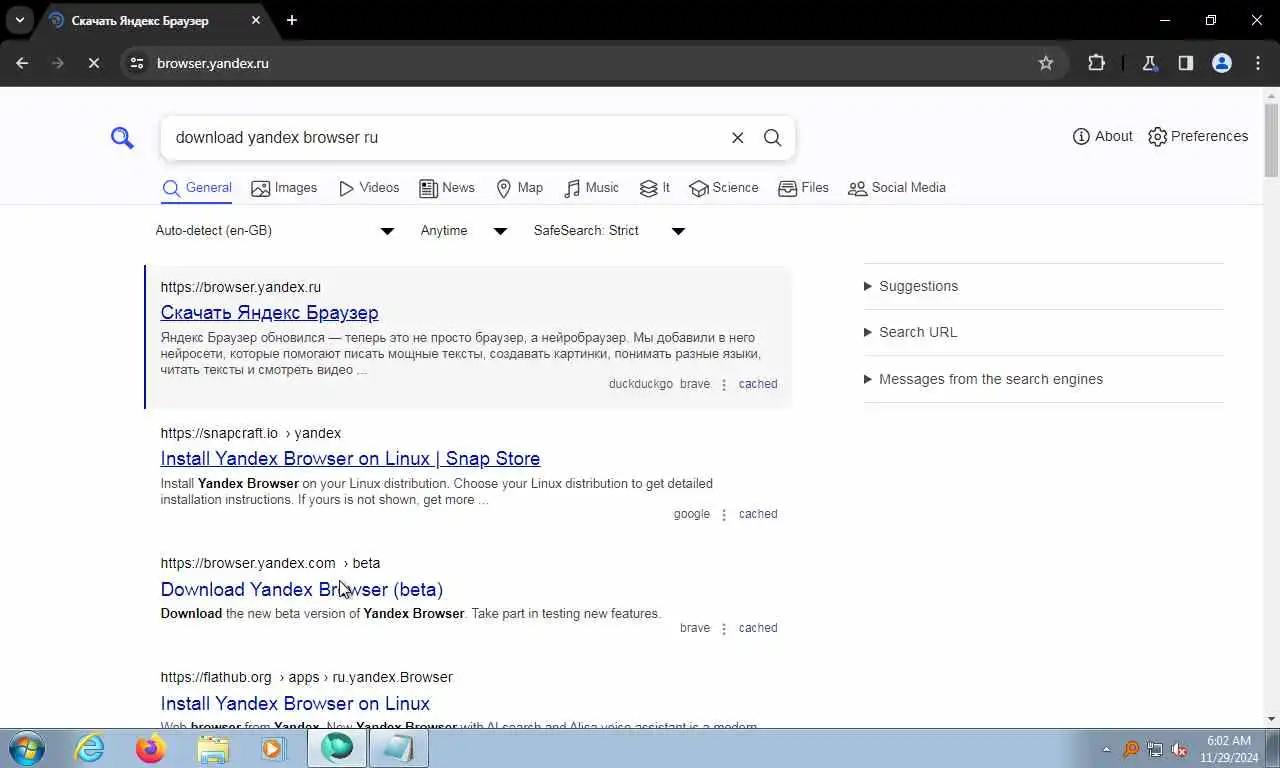The width and height of the screenshot is (1280, 768).
Task: Open Download Yandex Browser (beta) result
Action: pos(302,590)
